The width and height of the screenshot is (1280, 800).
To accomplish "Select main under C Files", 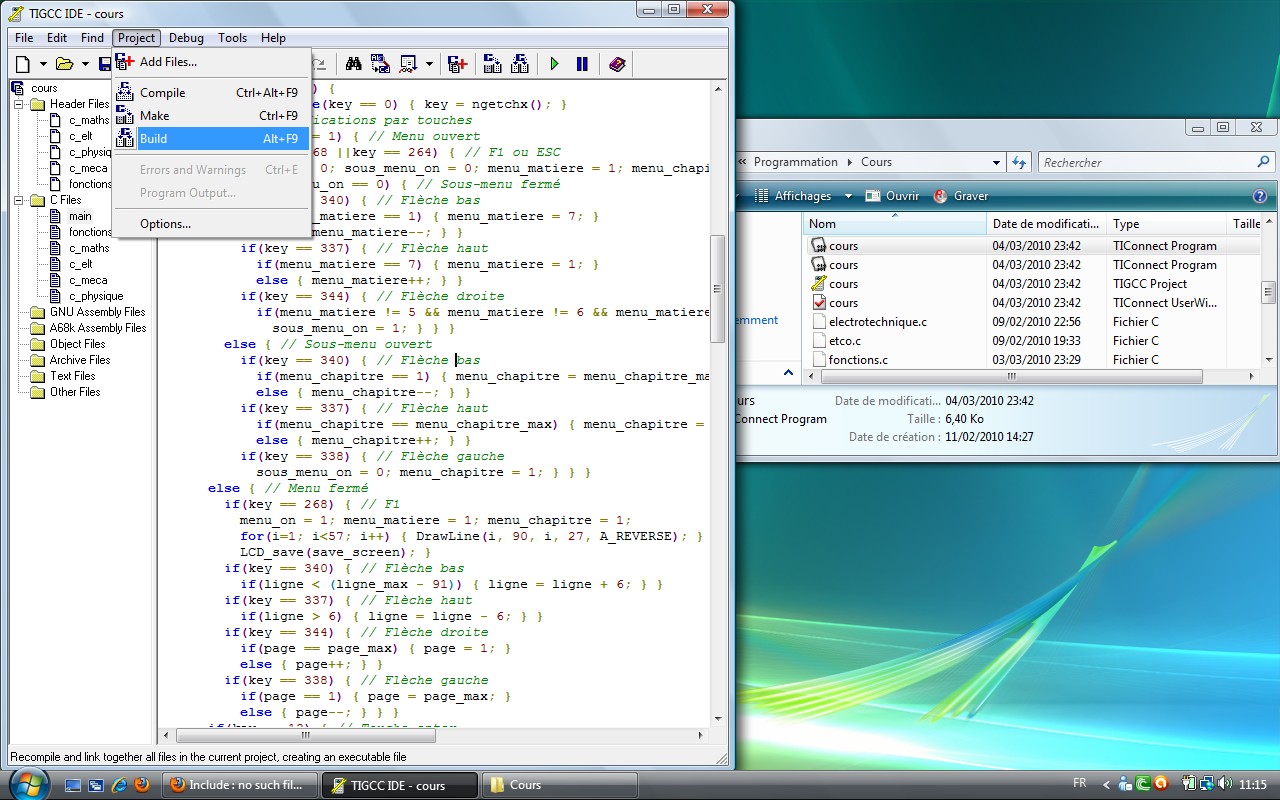I will (80, 216).
